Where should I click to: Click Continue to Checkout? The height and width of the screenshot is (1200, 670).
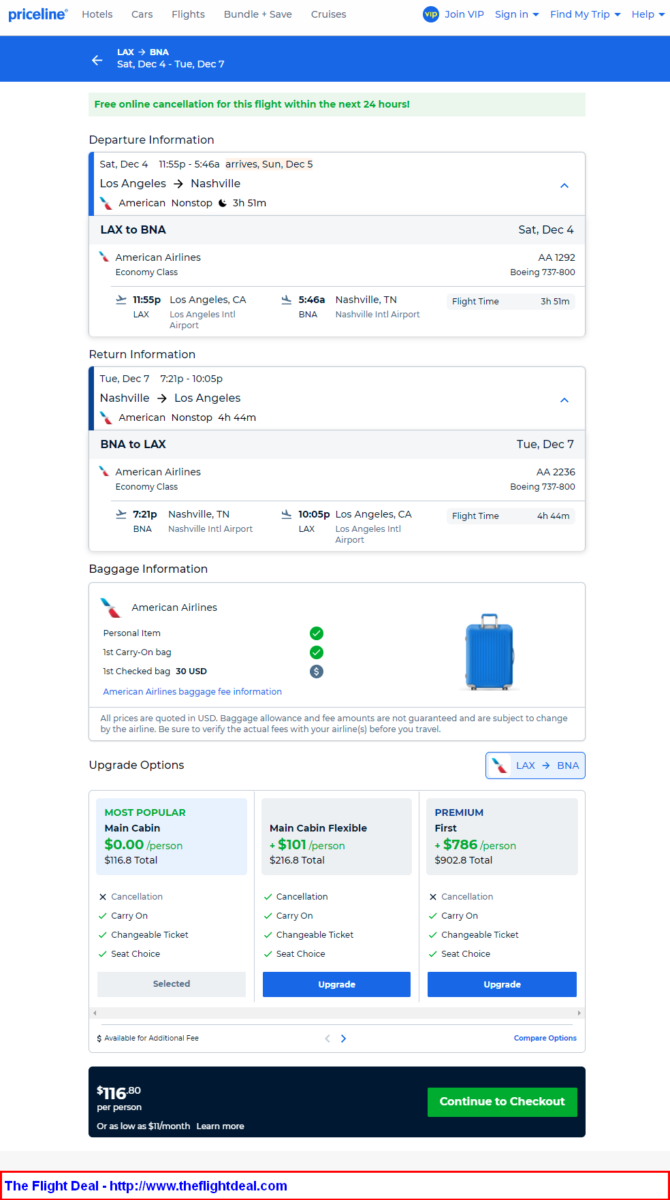click(x=502, y=1102)
